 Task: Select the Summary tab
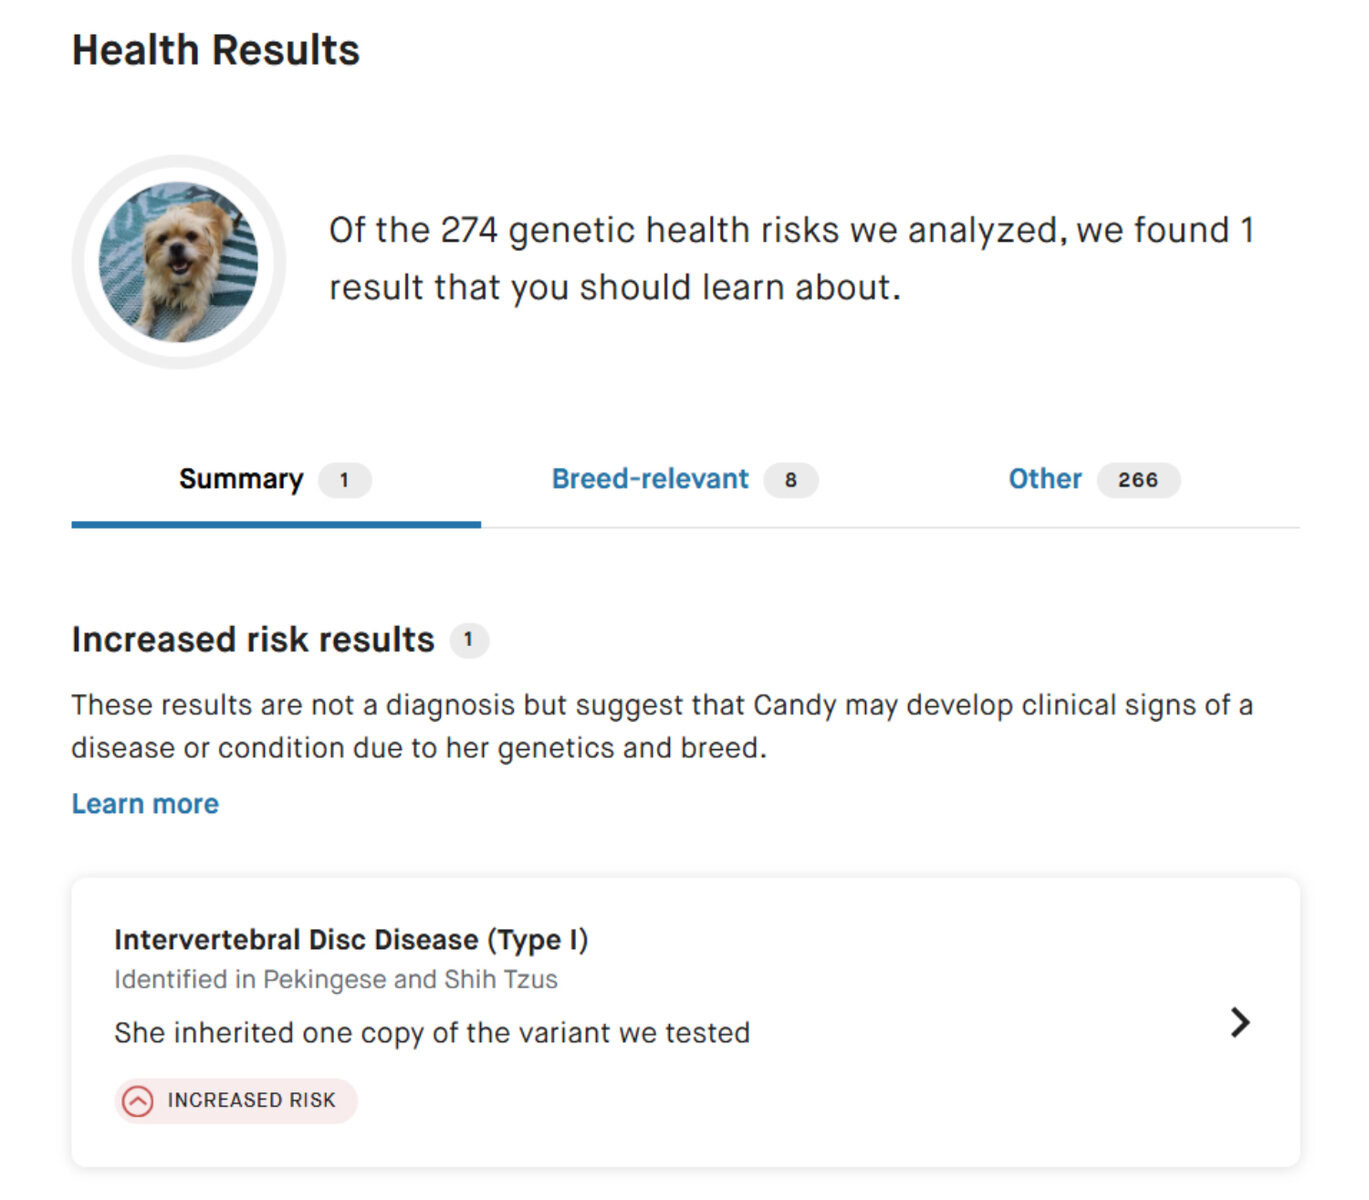[240, 479]
